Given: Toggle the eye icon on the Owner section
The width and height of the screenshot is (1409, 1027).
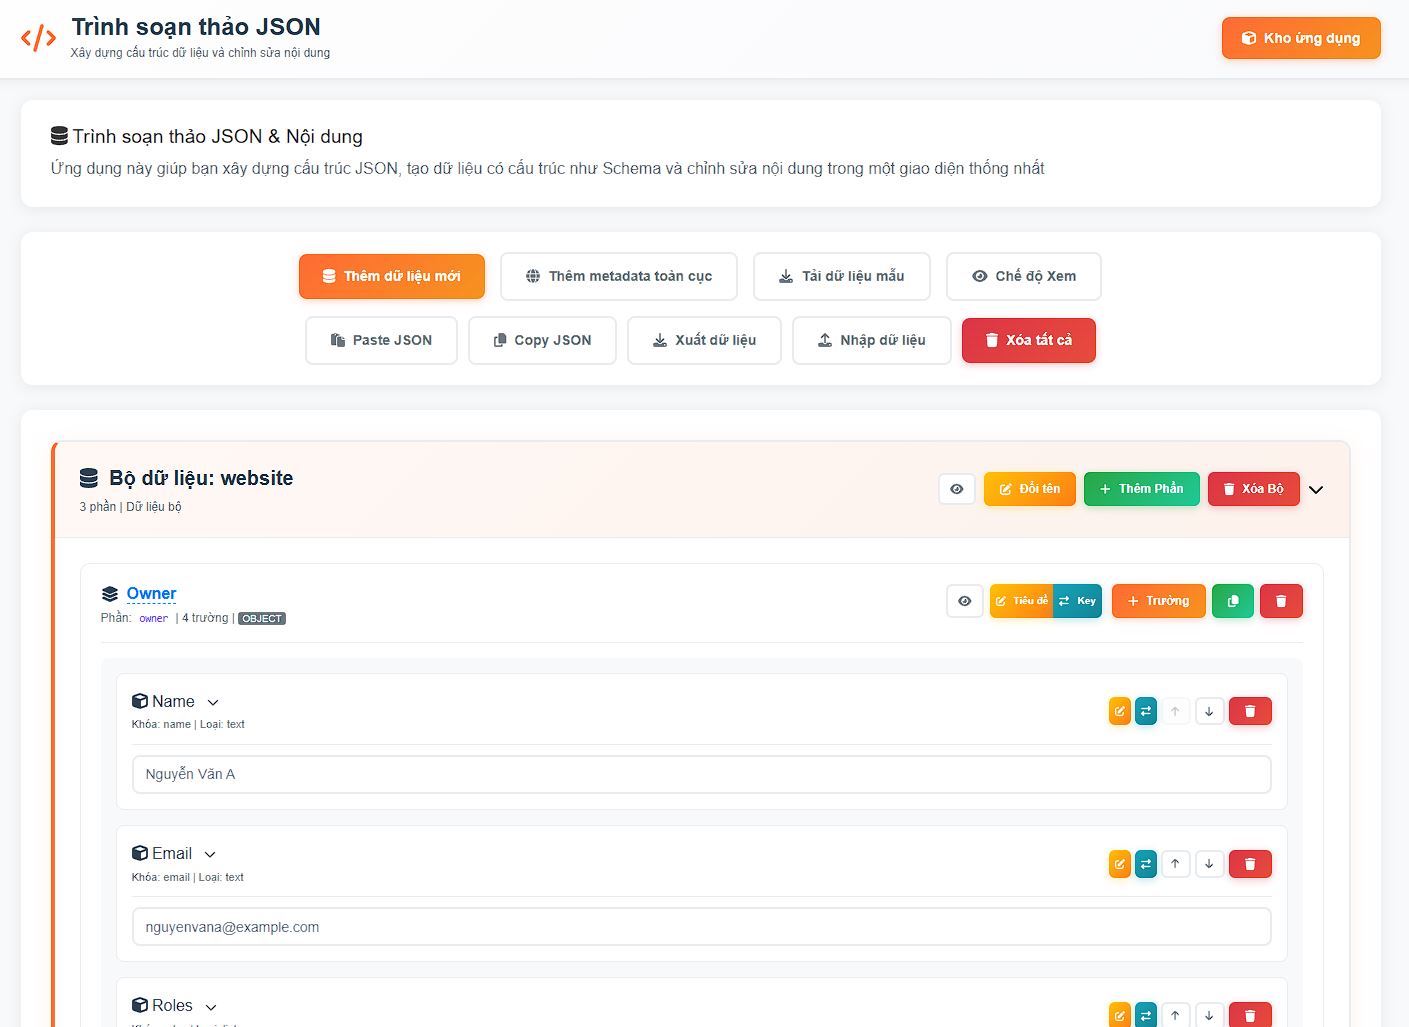Looking at the screenshot, I should click(x=964, y=601).
